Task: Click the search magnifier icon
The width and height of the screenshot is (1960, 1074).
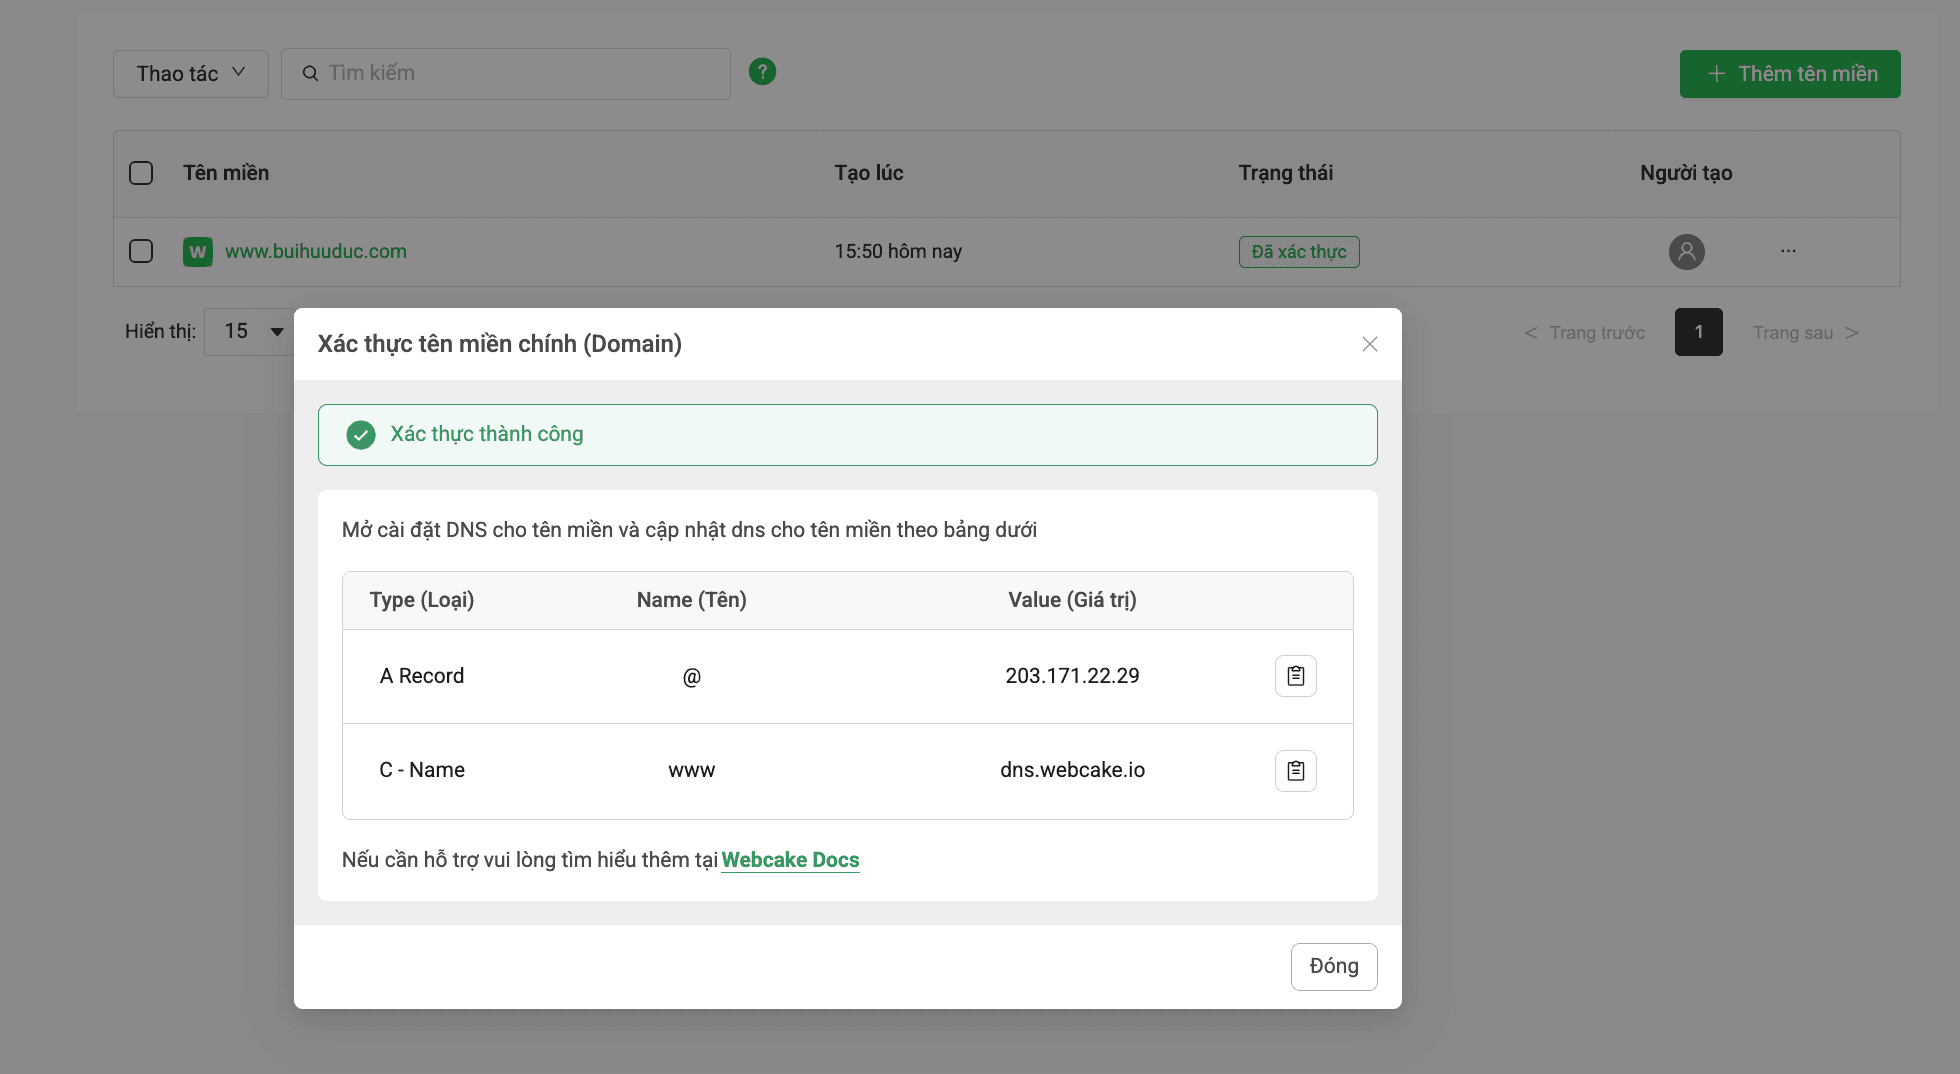Action: (310, 73)
